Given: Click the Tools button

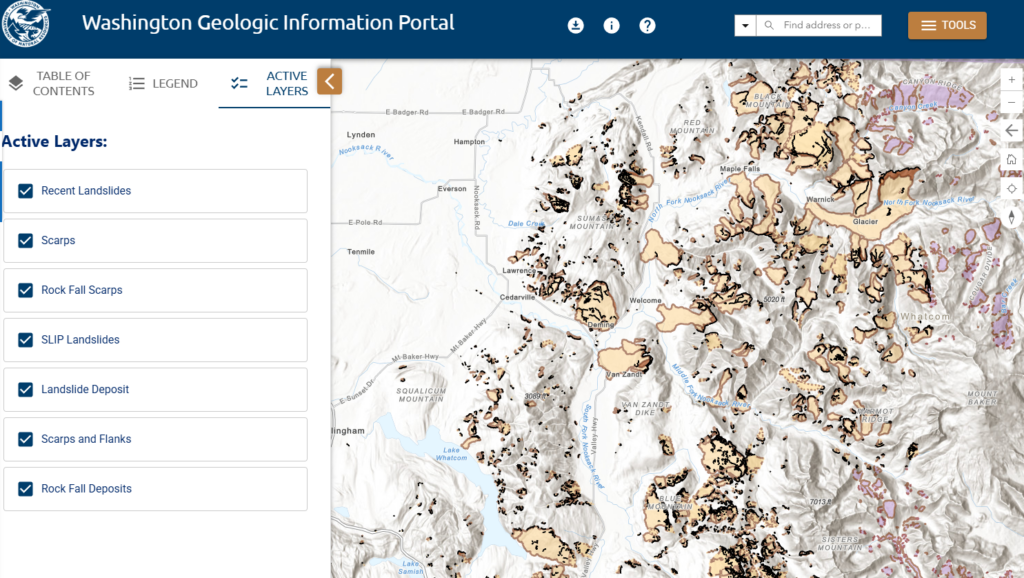Looking at the screenshot, I should click(946, 25).
